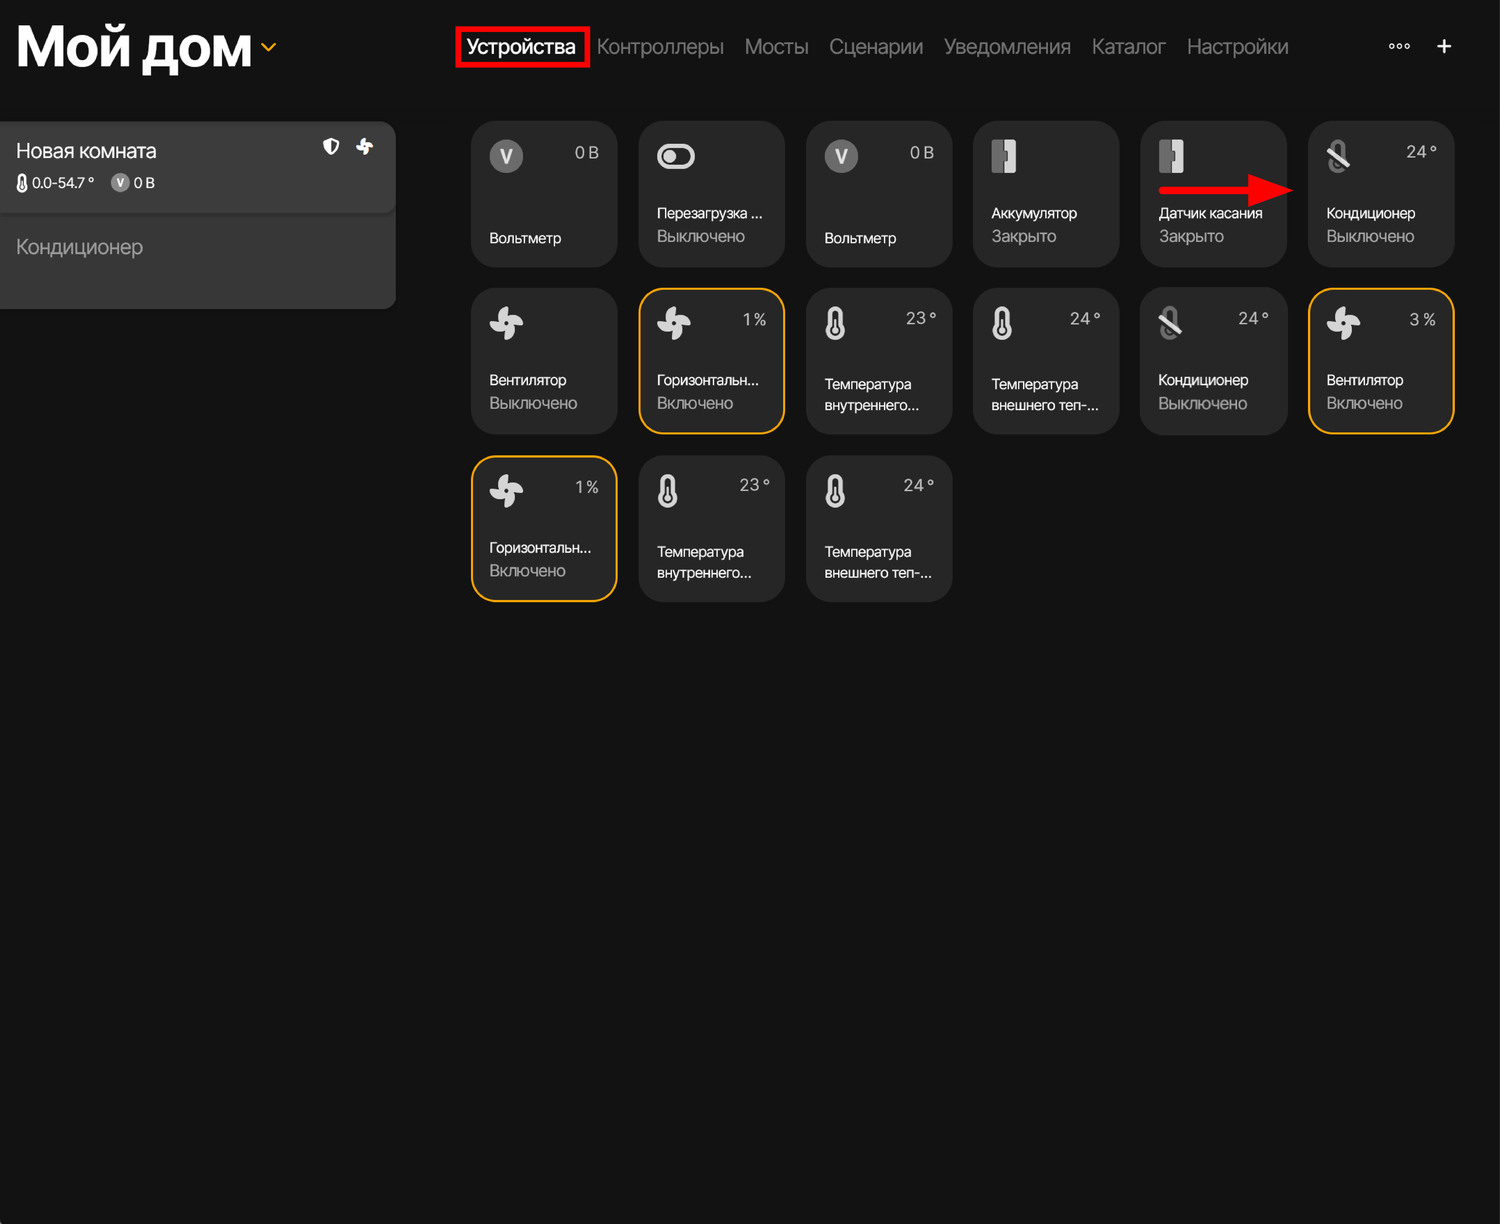Expand the Мой дом dropdown chevron
The image size is (1500, 1224).
(268, 47)
